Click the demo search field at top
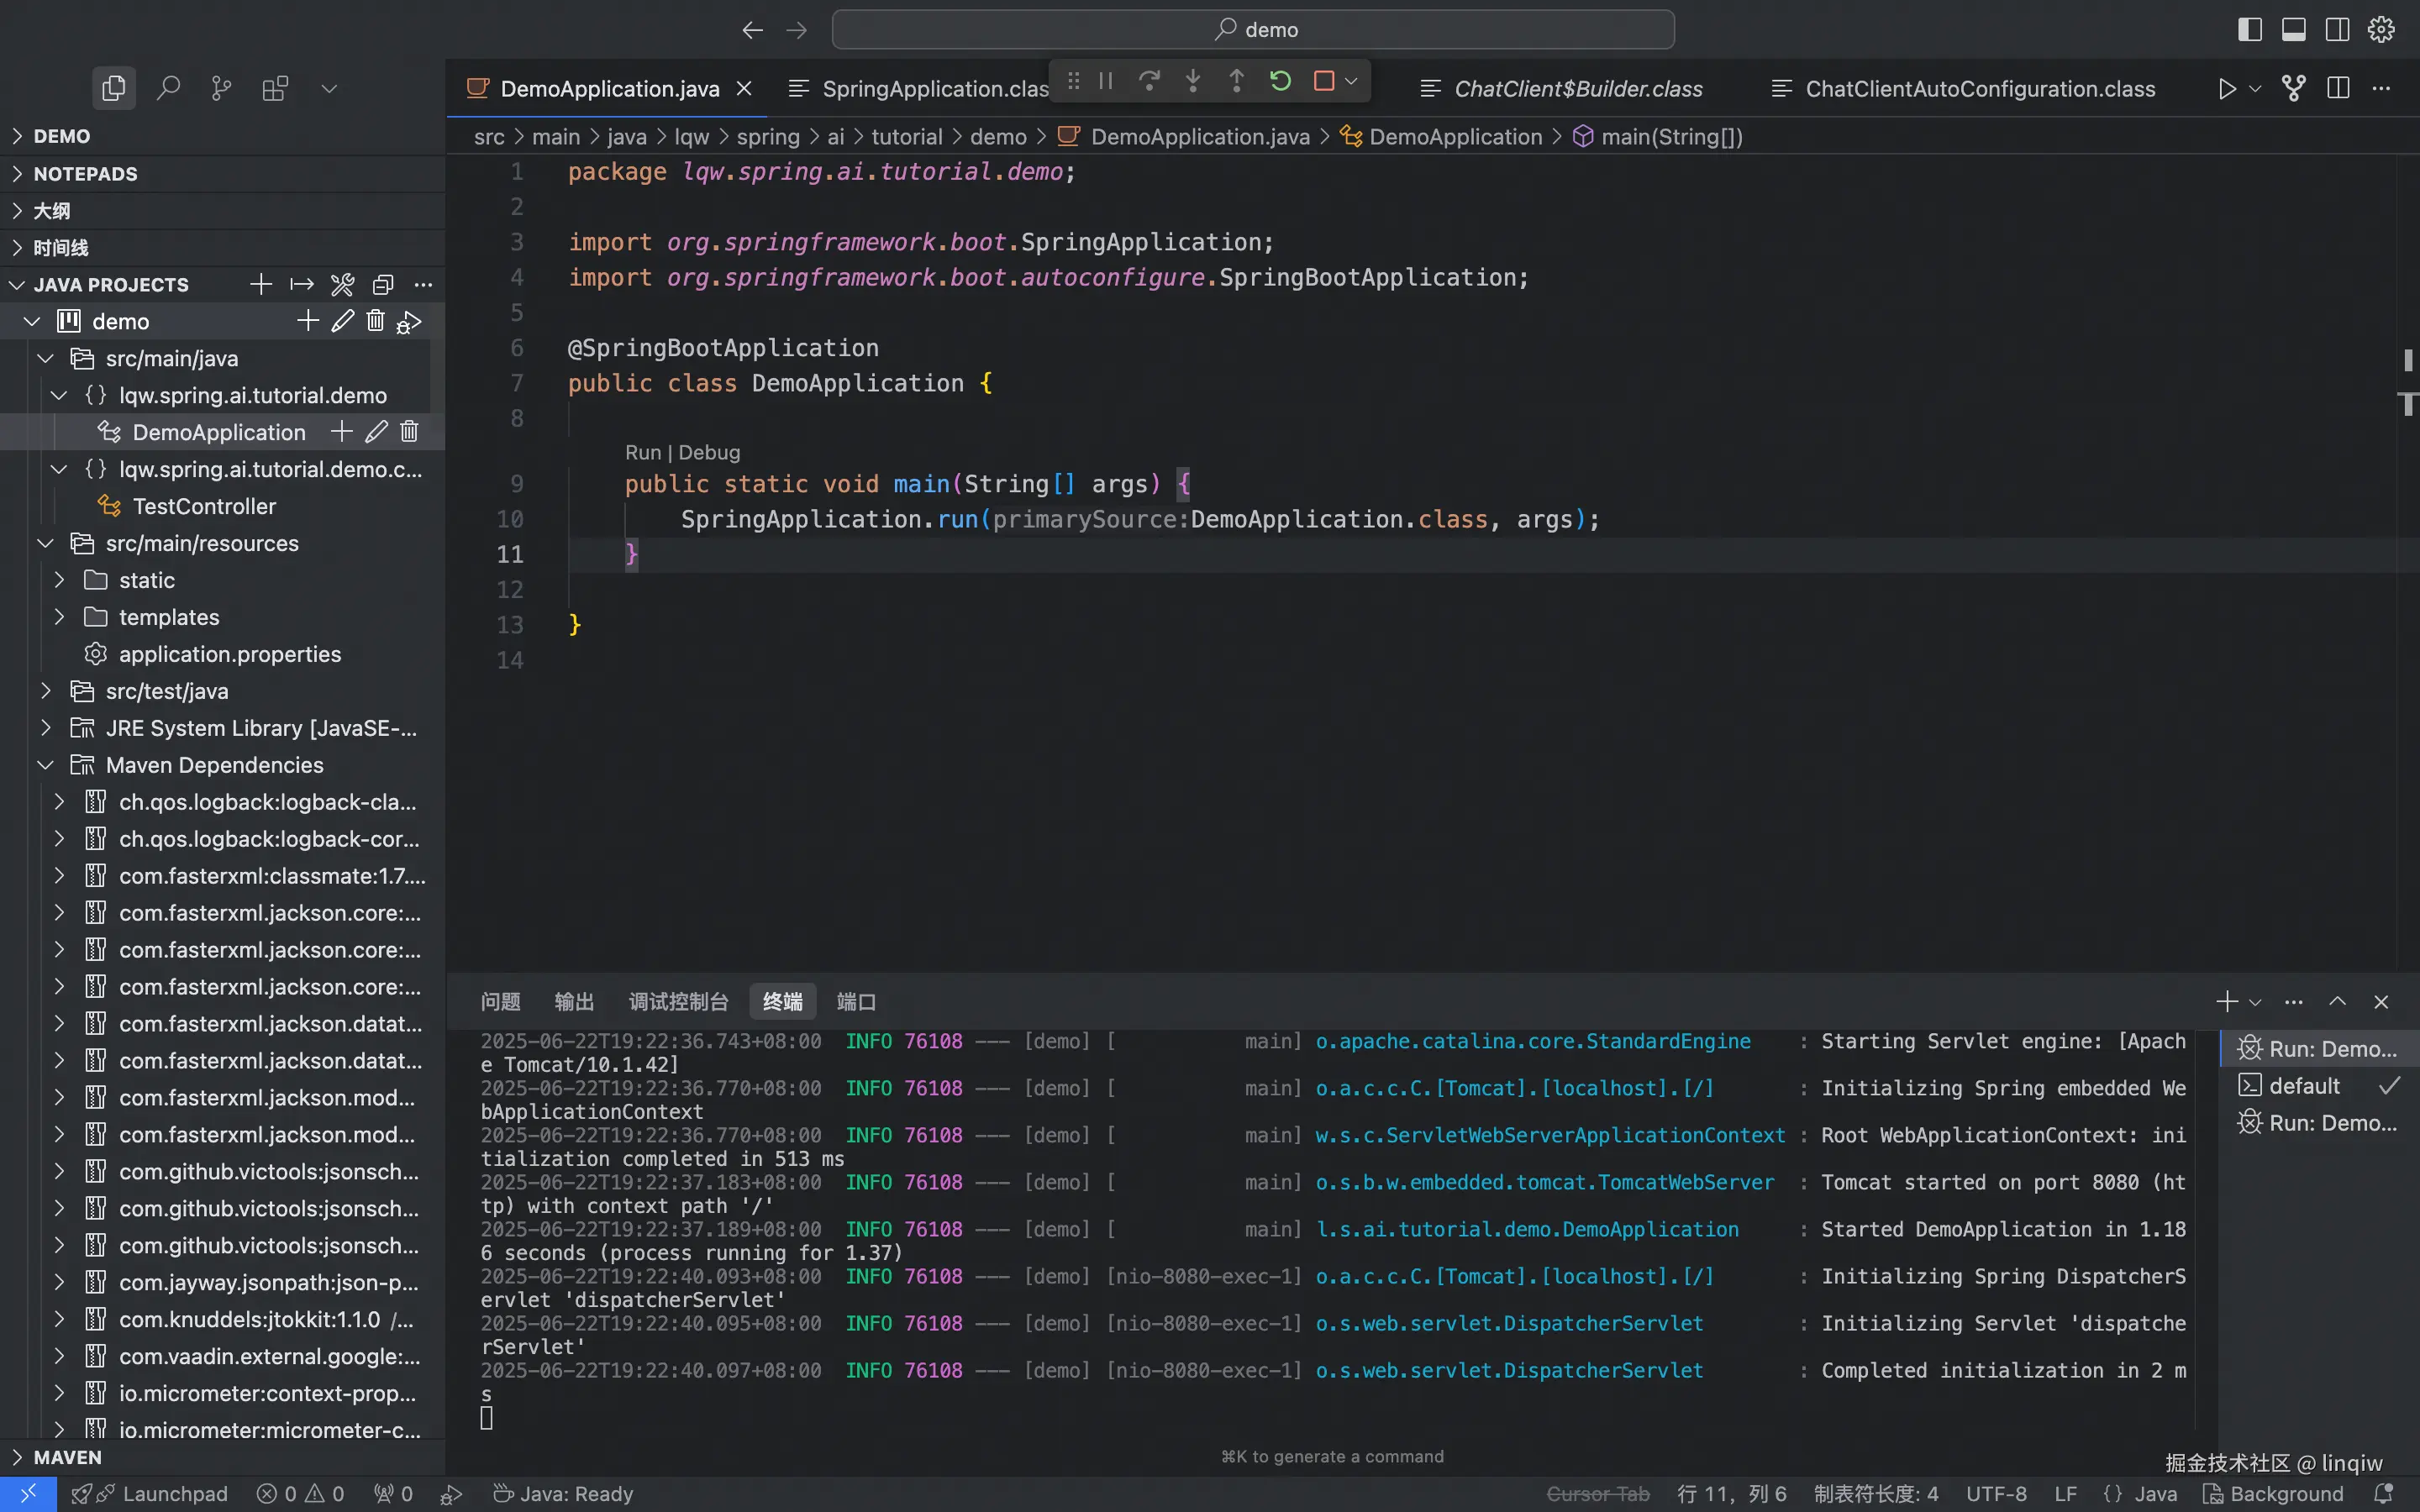Image resolution: width=2420 pixels, height=1512 pixels. [x=1253, y=29]
